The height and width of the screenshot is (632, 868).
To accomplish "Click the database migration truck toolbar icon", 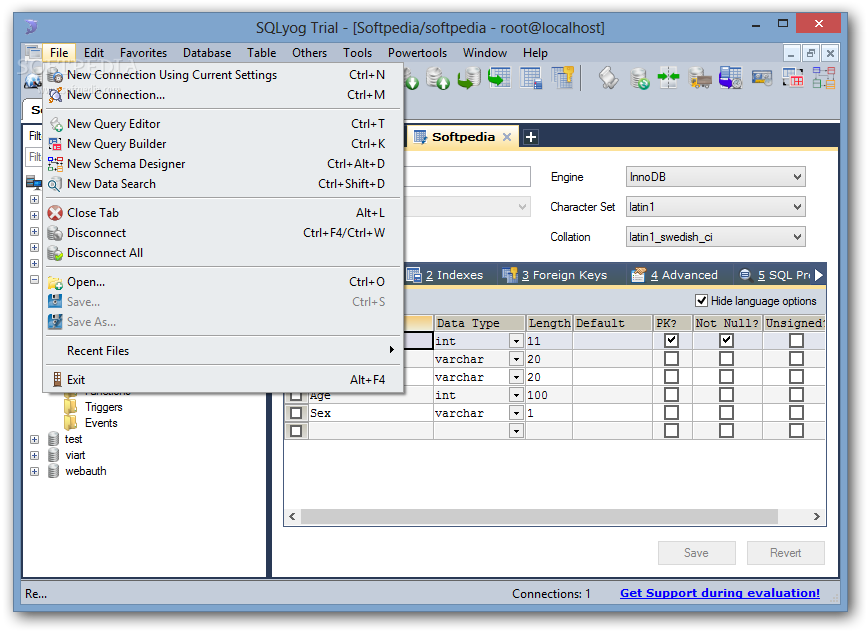I will 700,78.
